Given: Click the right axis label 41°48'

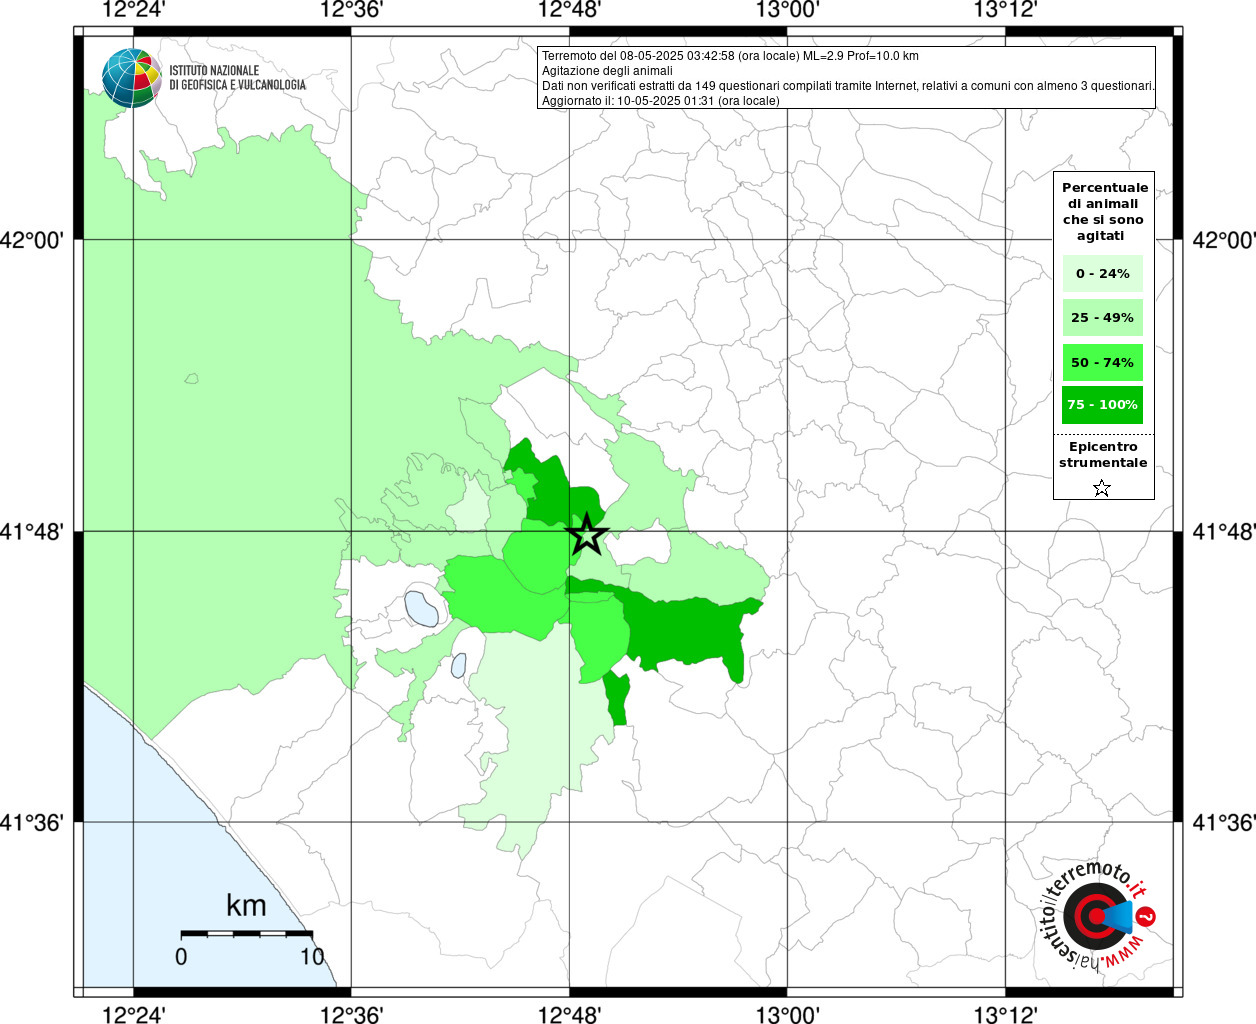Looking at the screenshot, I should (1224, 531).
